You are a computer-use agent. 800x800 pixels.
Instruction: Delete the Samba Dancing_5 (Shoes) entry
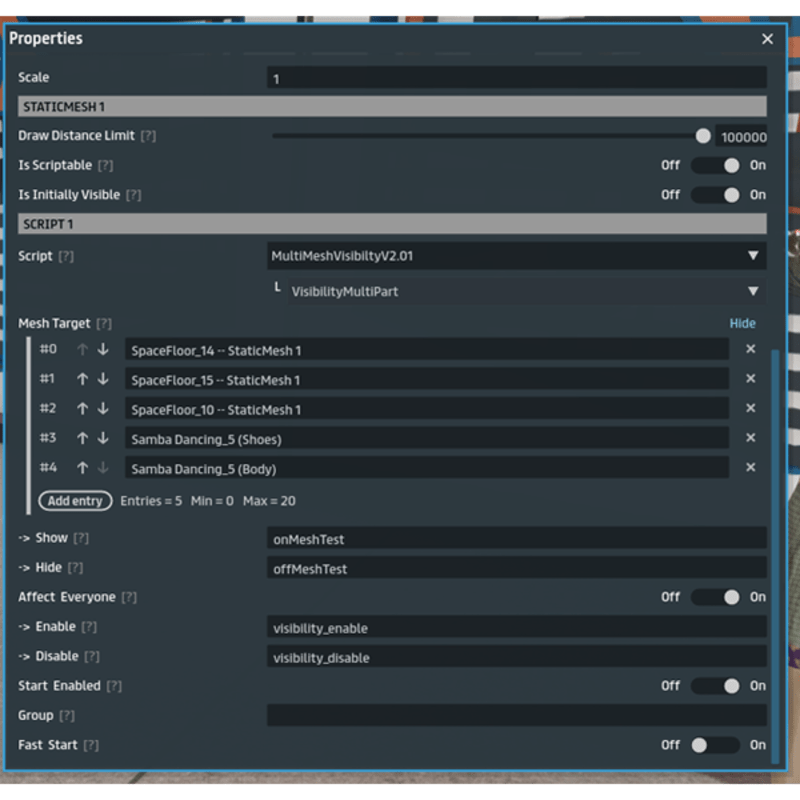(x=750, y=438)
